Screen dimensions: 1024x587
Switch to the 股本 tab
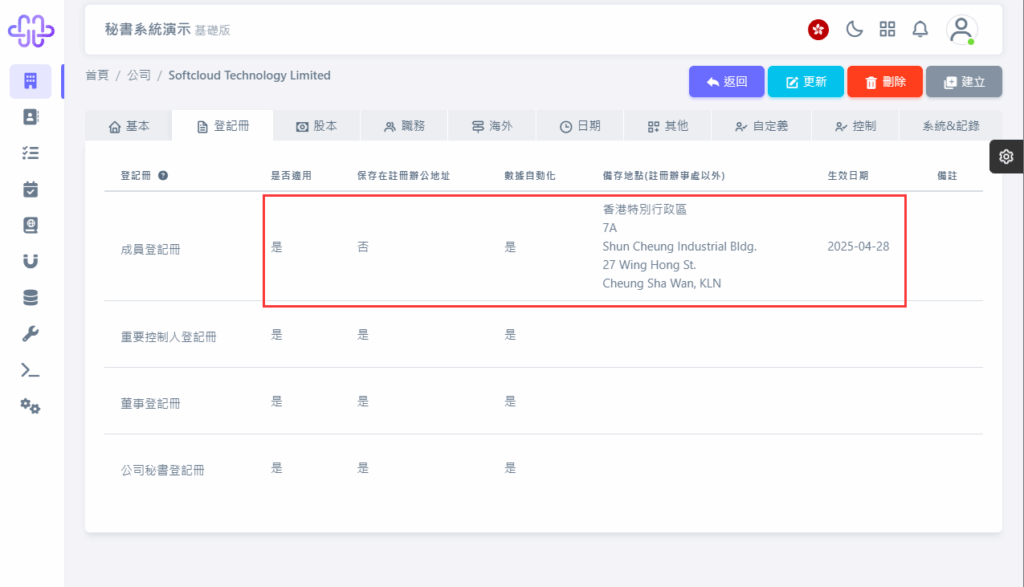click(316, 126)
